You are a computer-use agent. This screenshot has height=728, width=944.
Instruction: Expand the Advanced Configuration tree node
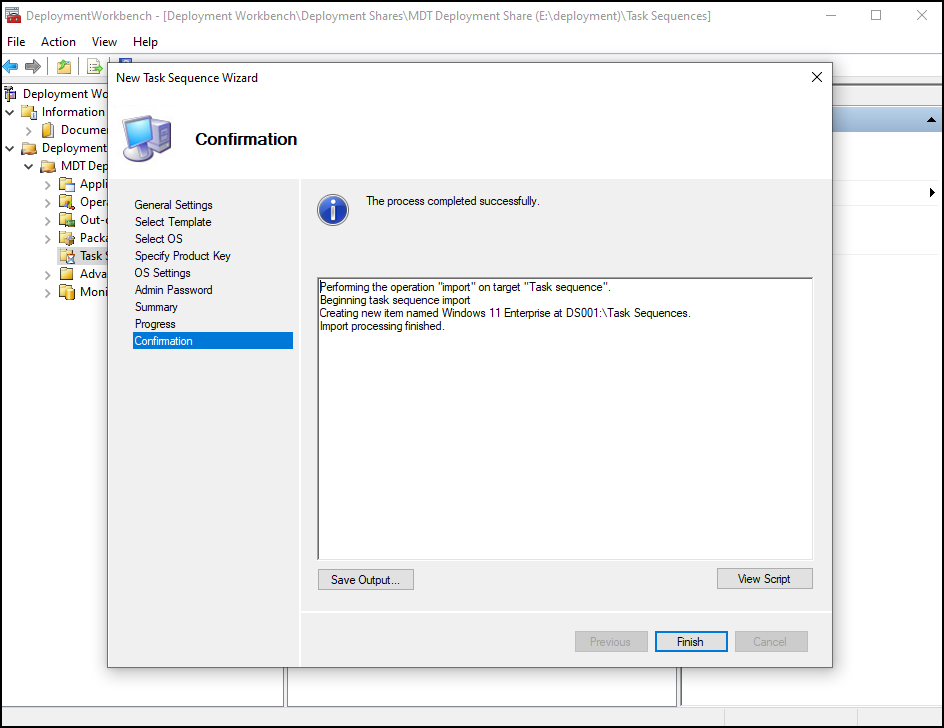coord(47,274)
